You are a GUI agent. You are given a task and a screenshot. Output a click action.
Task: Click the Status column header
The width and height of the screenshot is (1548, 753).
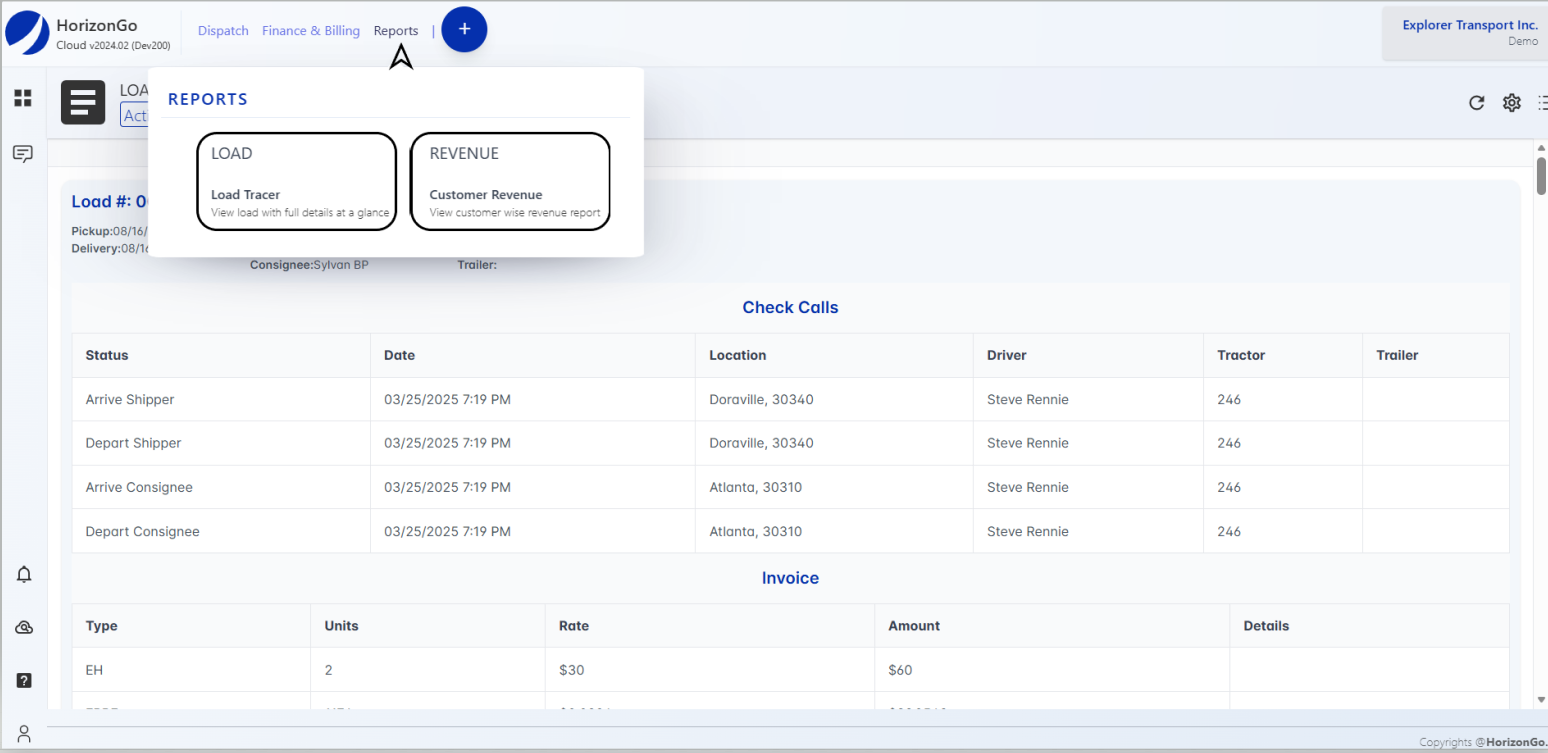[107, 355]
